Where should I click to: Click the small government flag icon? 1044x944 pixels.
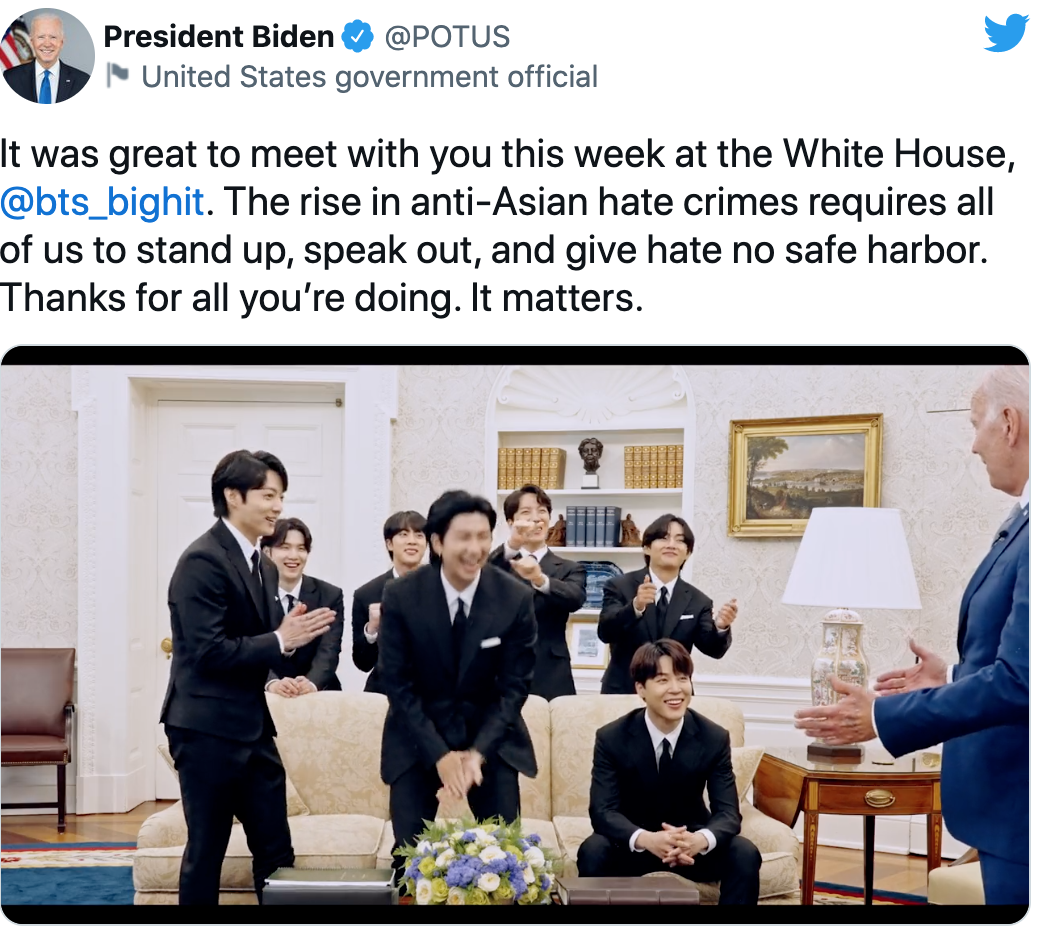click(x=118, y=76)
